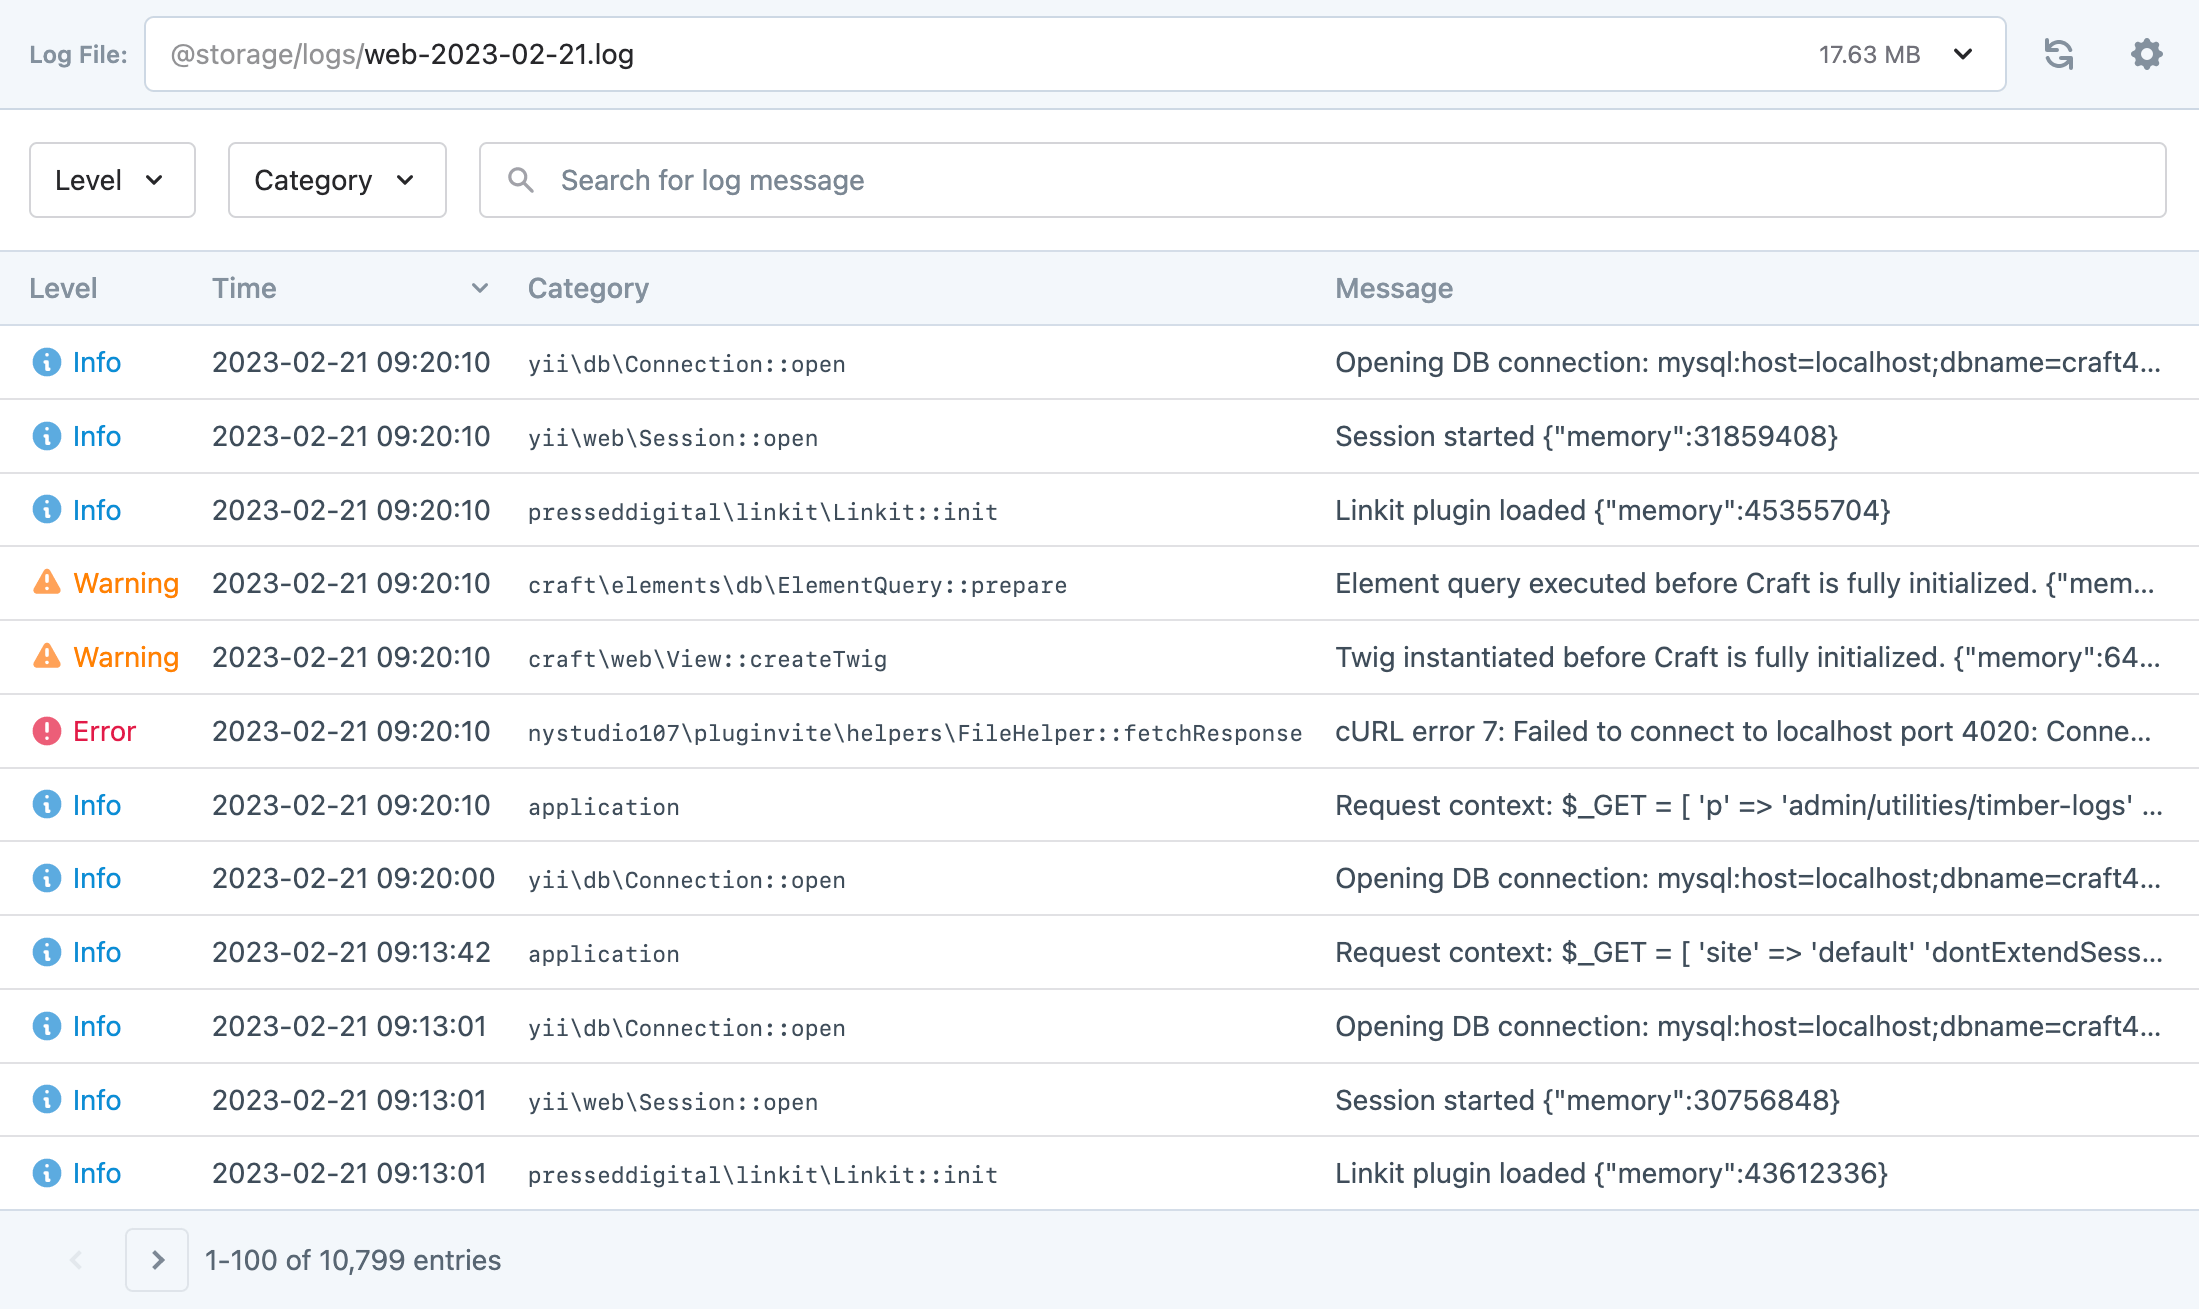Open the cURL error 7 log entry
This screenshot has height=1309, width=2199.
pyautogui.click(x=1742, y=731)
